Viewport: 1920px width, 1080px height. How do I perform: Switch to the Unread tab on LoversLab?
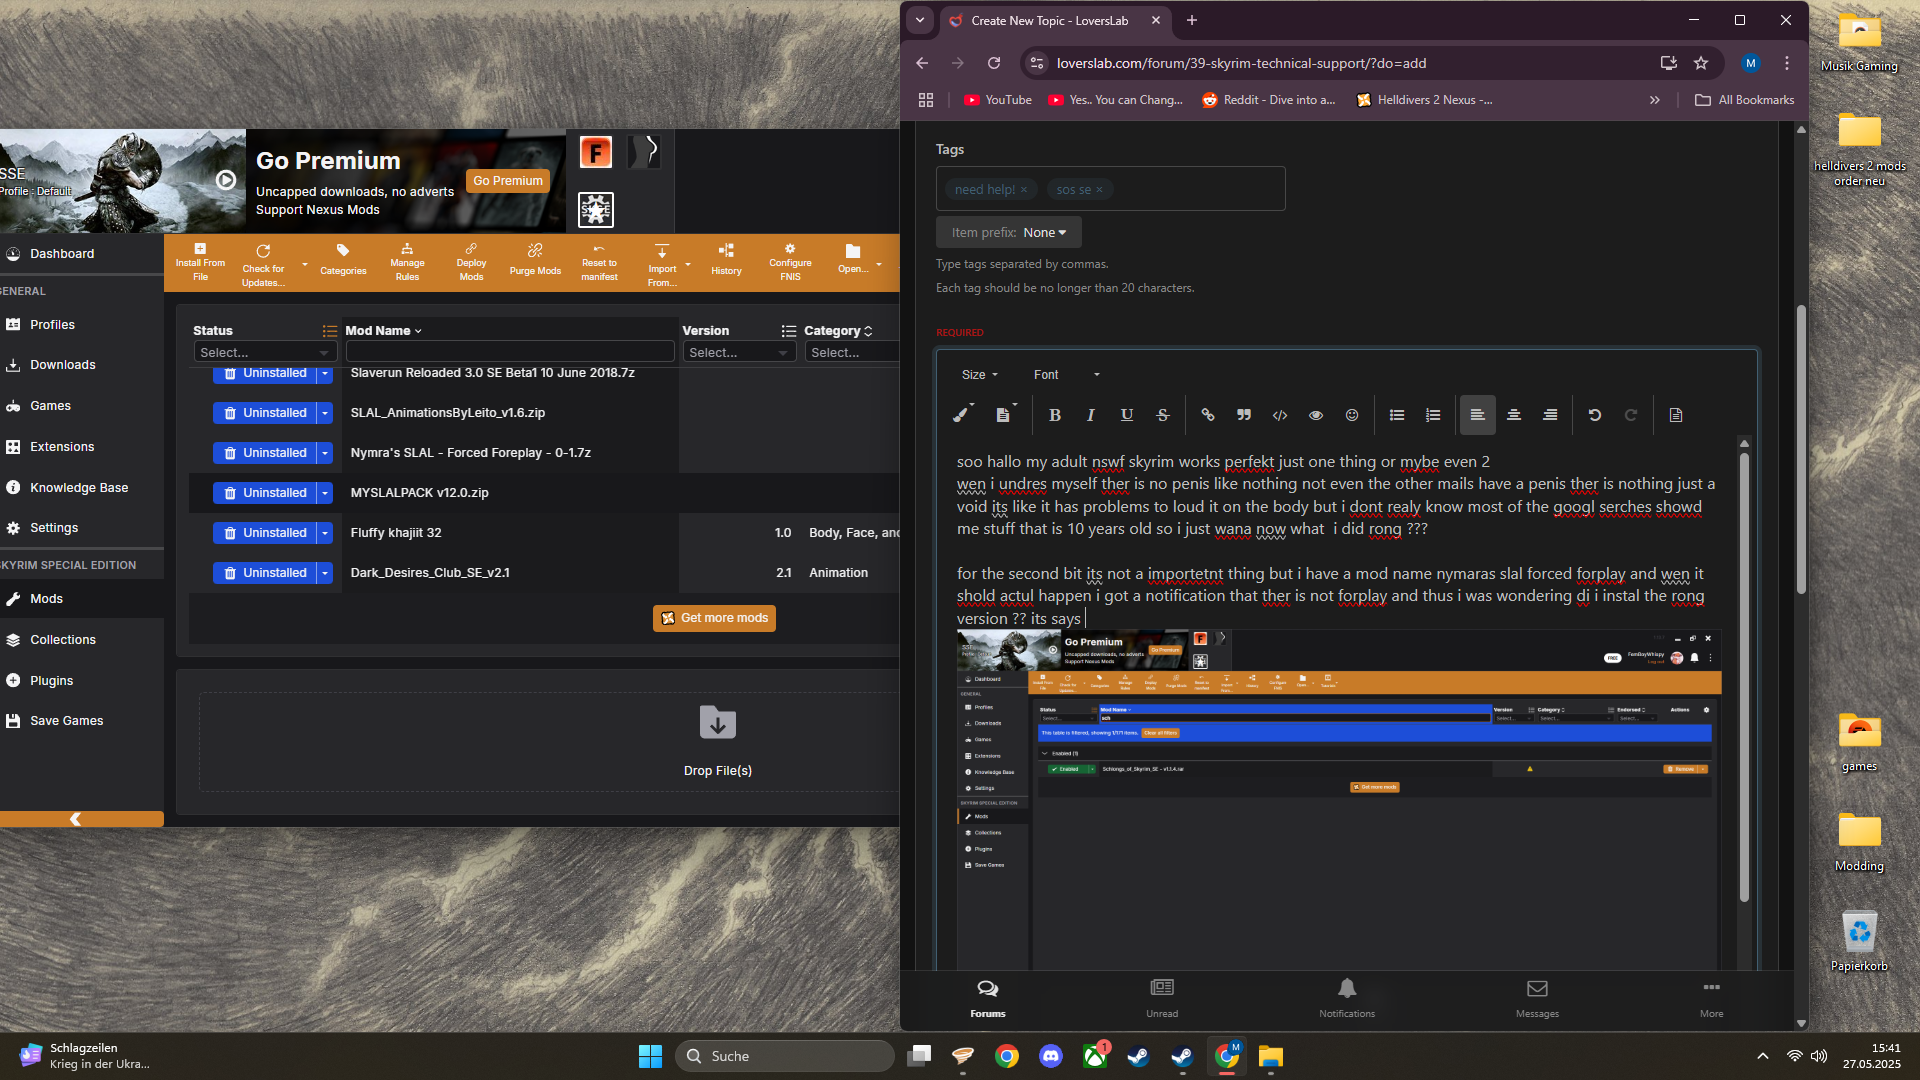click(x=1162, y=998)
